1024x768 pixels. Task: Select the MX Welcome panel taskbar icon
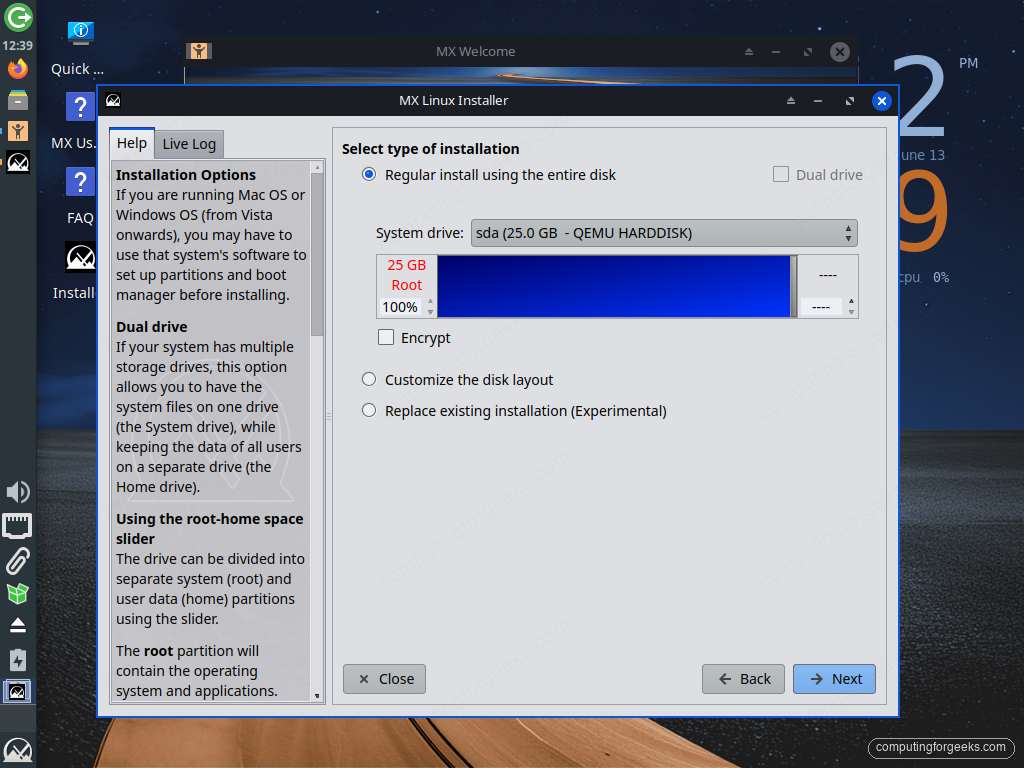click(x=18, y=131)
